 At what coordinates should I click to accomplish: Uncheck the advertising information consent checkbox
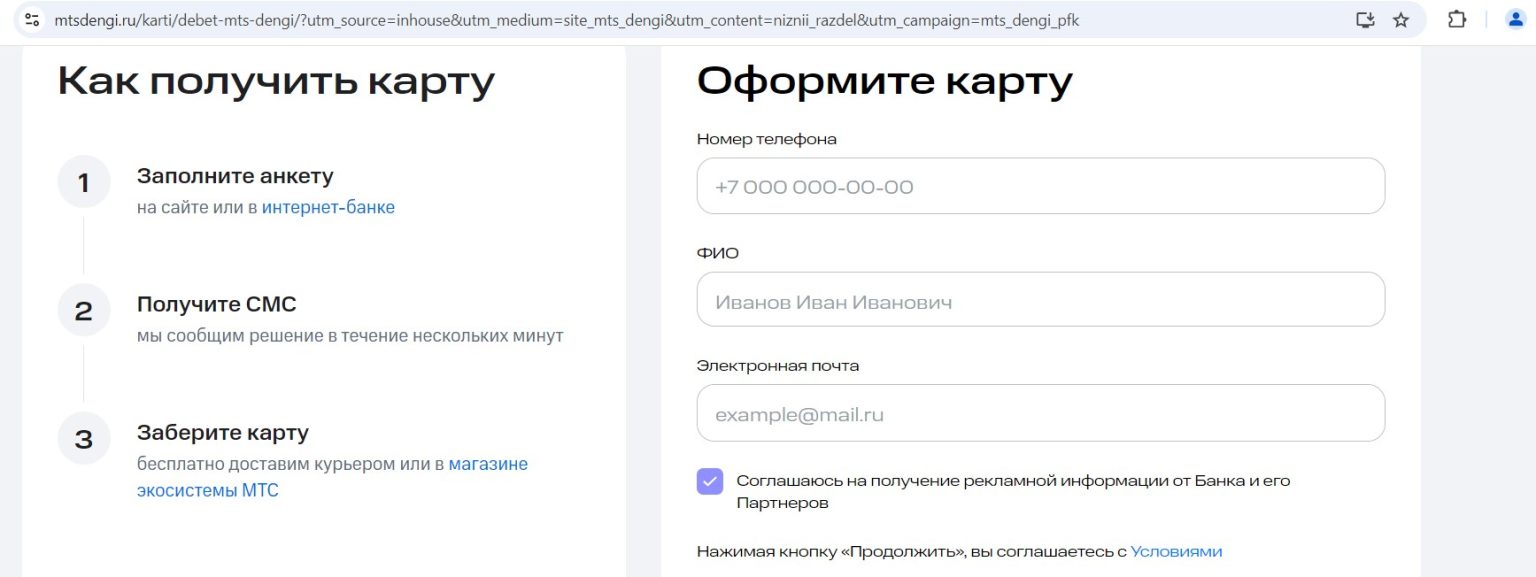[710, 481]
